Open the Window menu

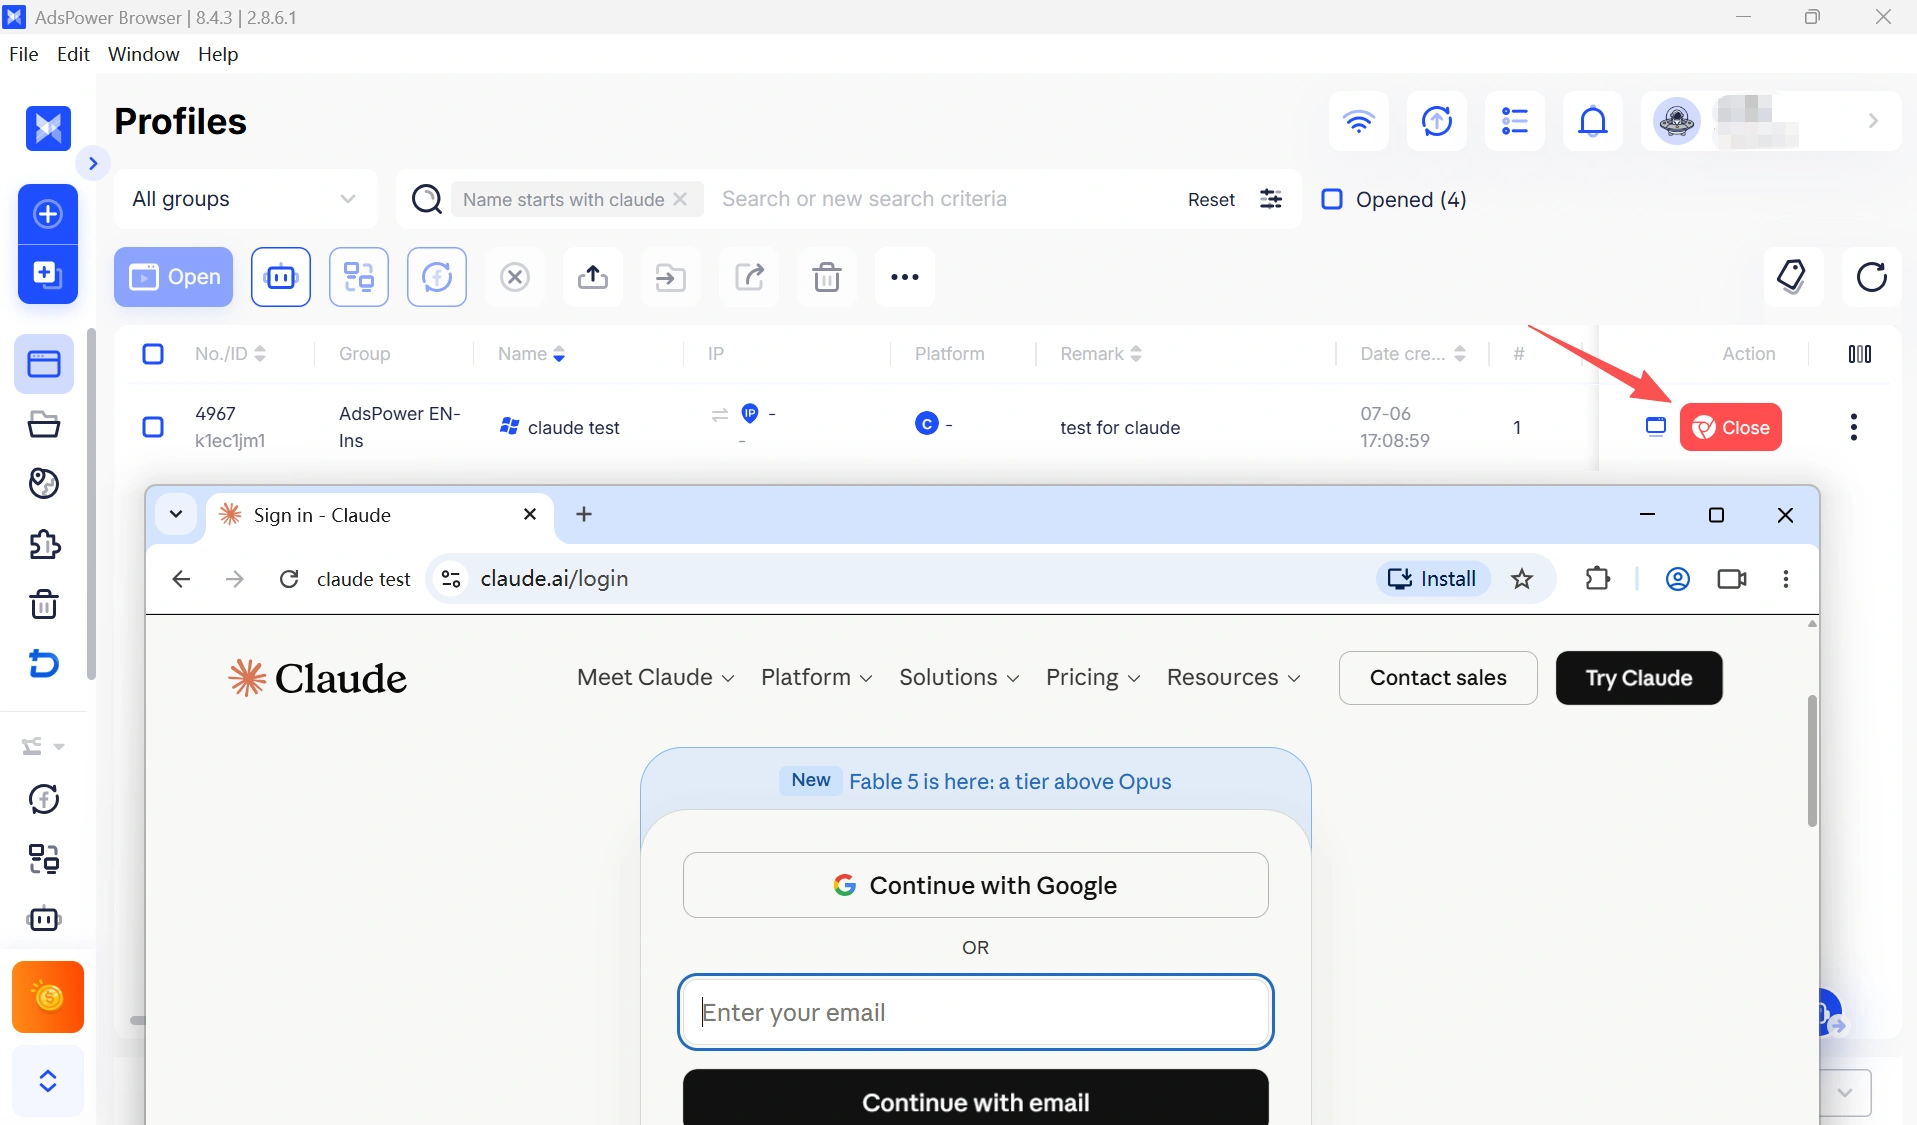[143, 54]
